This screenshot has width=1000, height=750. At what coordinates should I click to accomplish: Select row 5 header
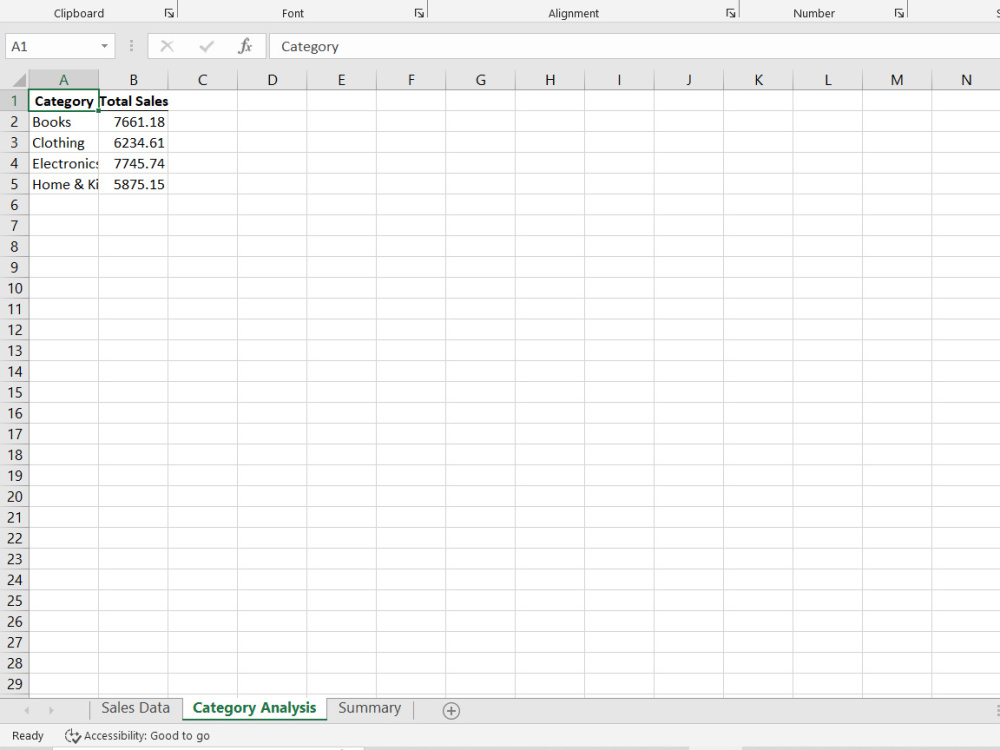[x=14, y=184]
